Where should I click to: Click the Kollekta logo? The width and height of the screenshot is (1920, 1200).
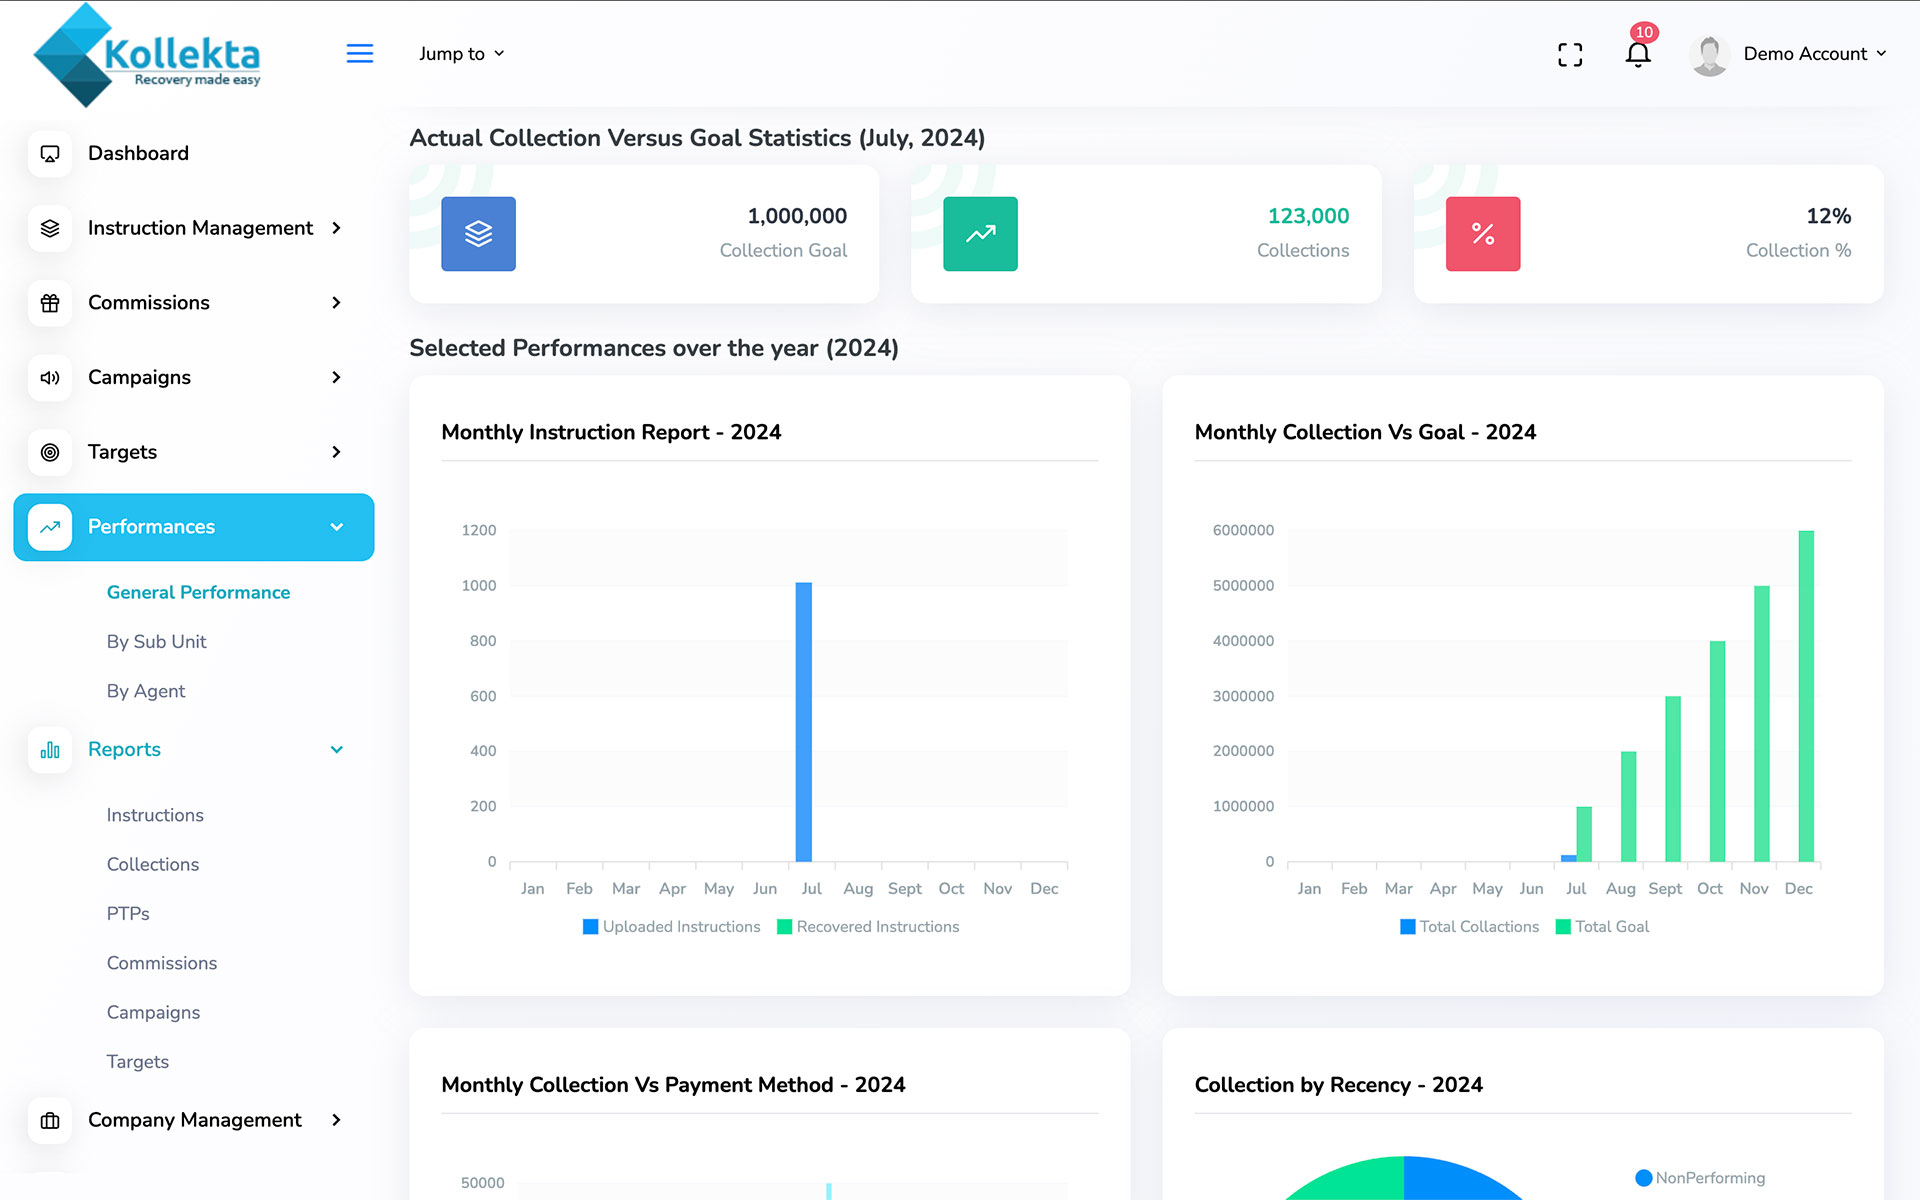pyautogui.click(x=148, y=56)
